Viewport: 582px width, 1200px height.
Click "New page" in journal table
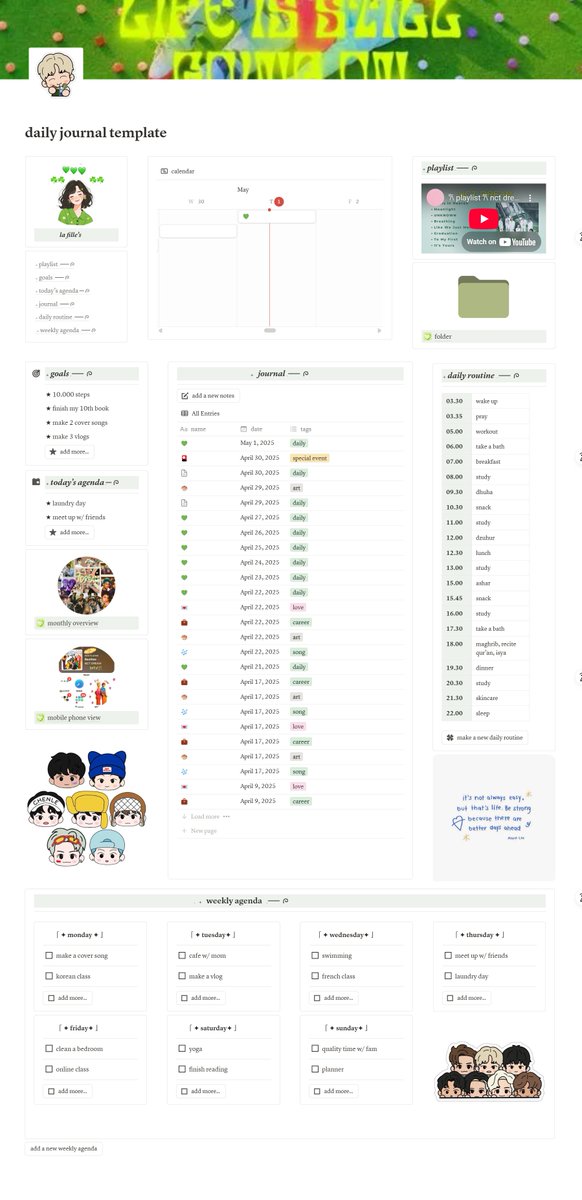click(203, 830)
